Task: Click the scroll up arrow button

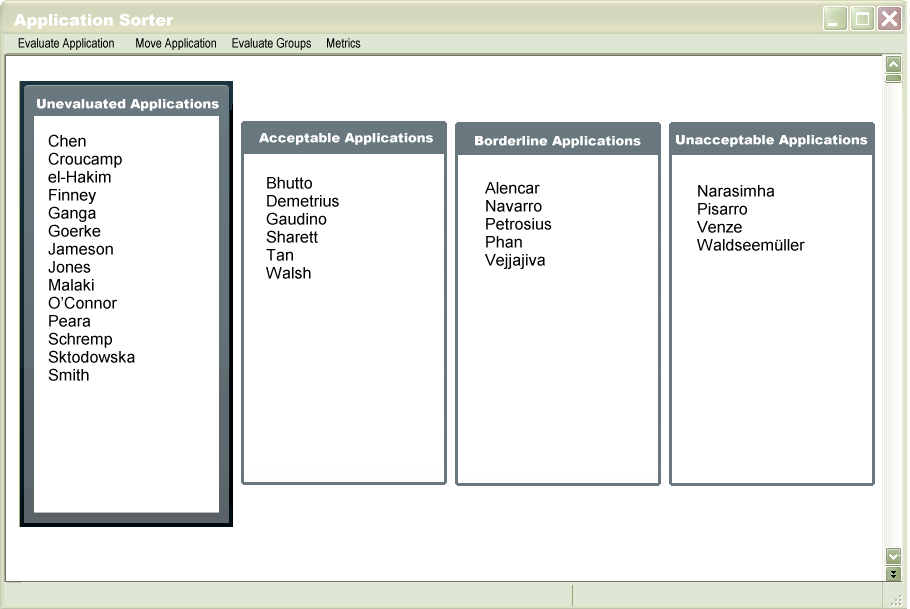Action: point(893,64)
